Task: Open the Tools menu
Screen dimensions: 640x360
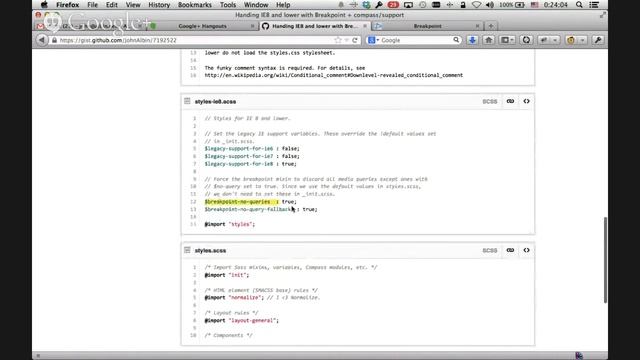Action: click(228, 5)
